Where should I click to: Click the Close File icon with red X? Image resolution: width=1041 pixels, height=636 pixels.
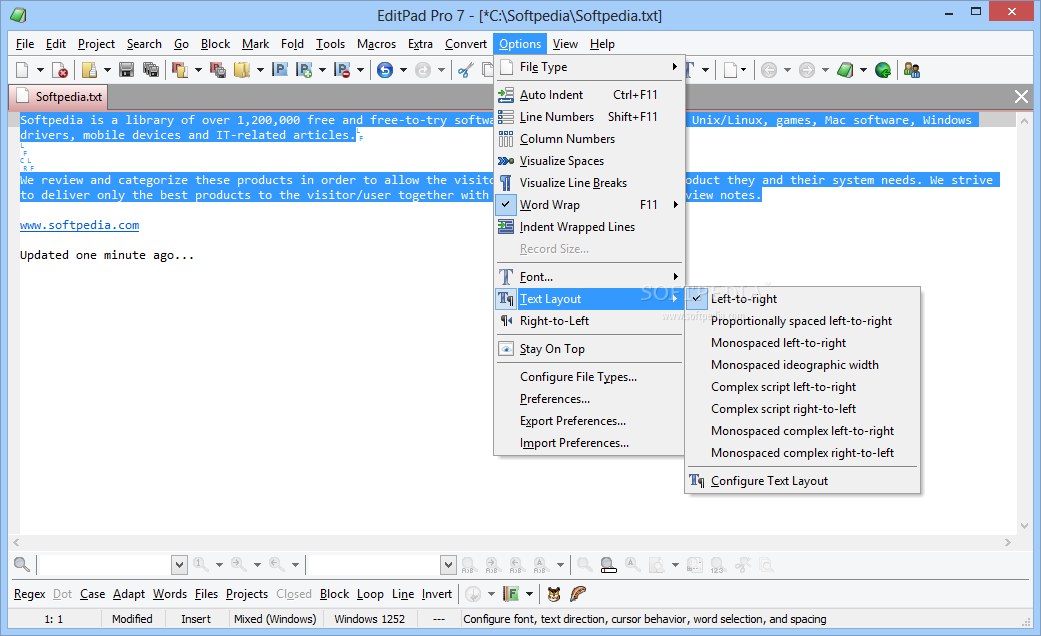(60, 70)
